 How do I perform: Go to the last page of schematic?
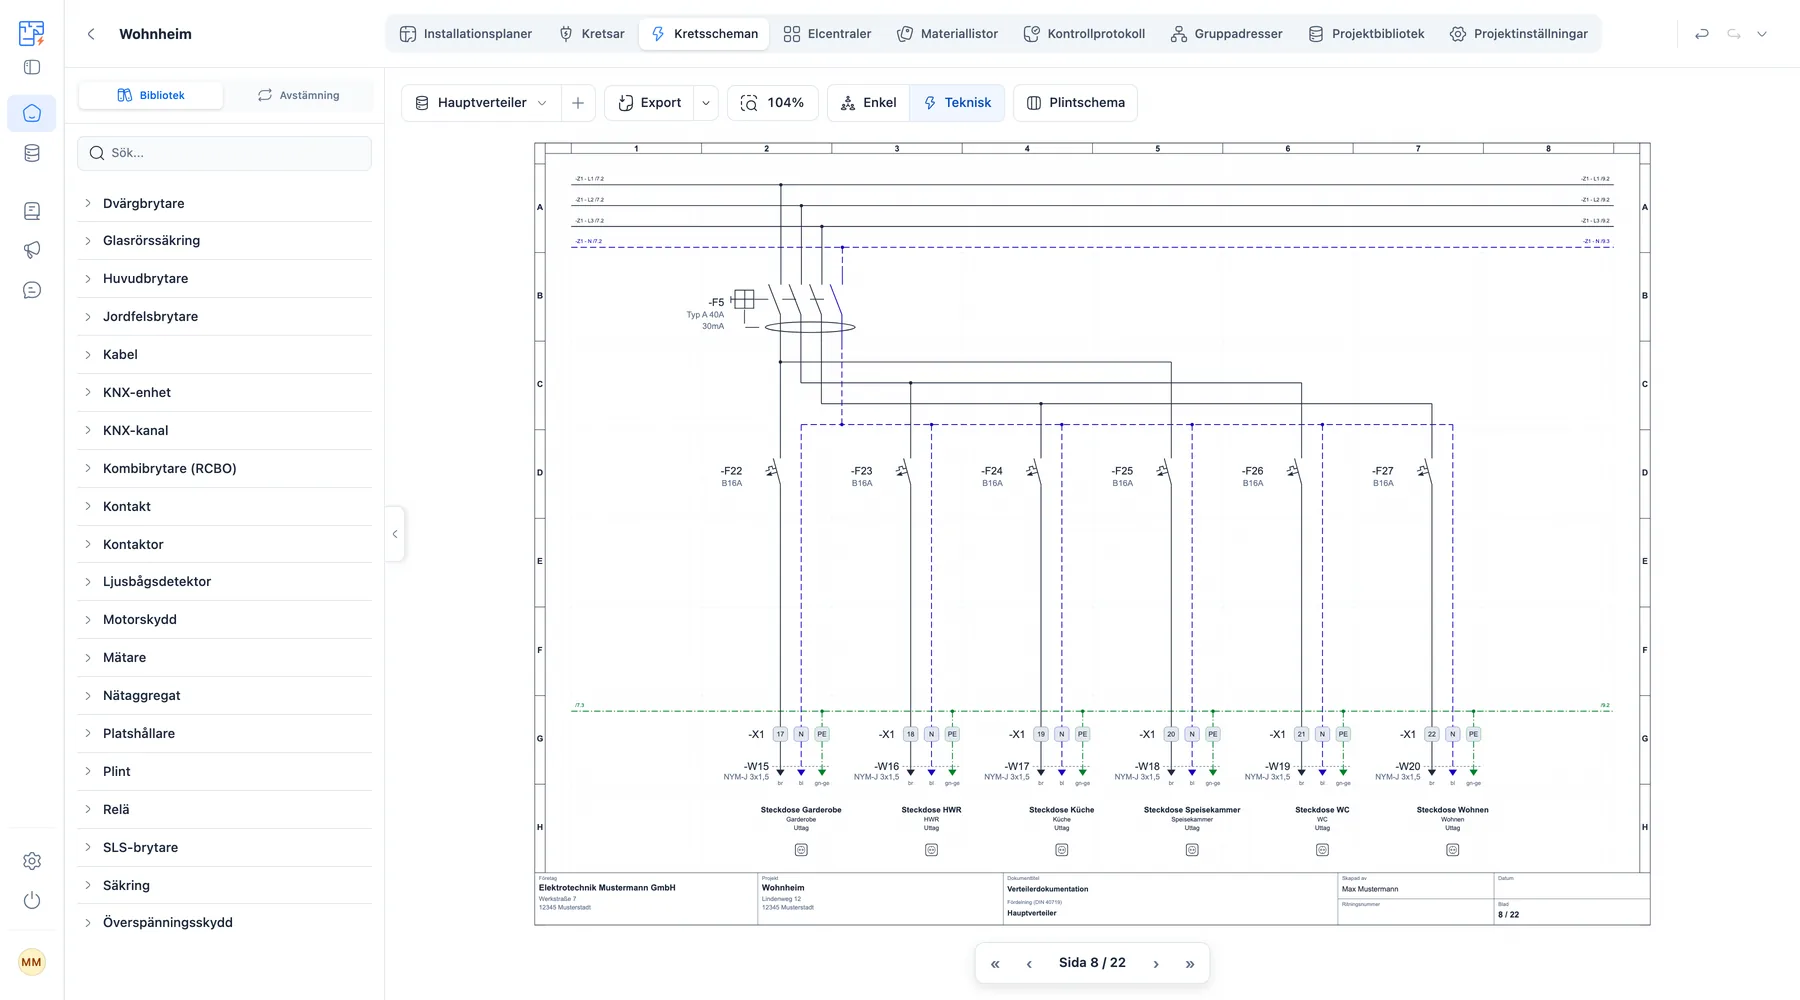(x=1190, y=964)
